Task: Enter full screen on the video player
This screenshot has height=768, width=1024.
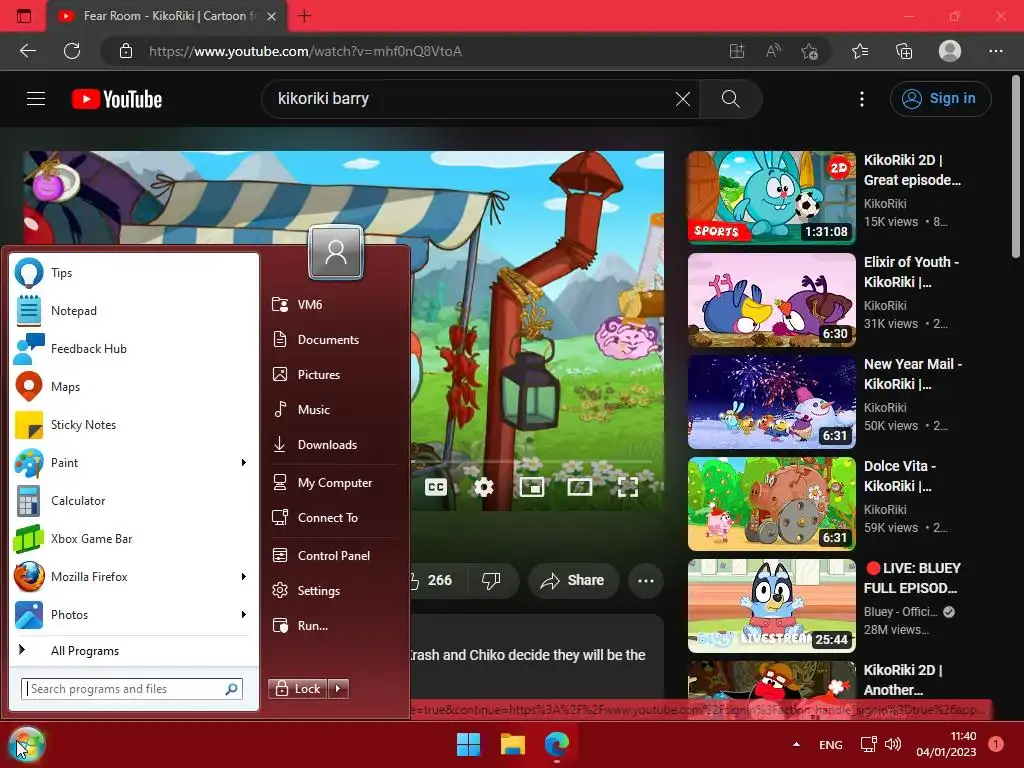Action: click(x=628, y=487)
